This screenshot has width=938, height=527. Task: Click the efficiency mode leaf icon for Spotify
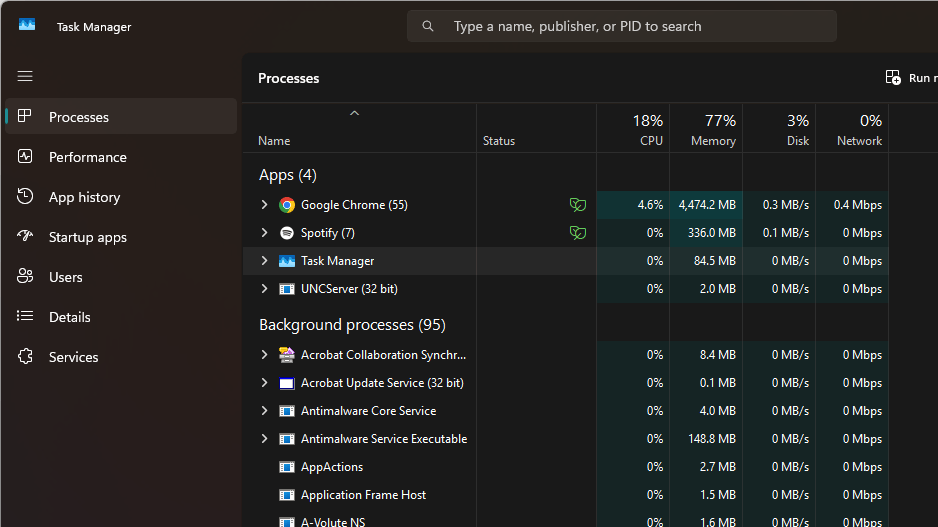pyautogui.click(x=577, y=233)
